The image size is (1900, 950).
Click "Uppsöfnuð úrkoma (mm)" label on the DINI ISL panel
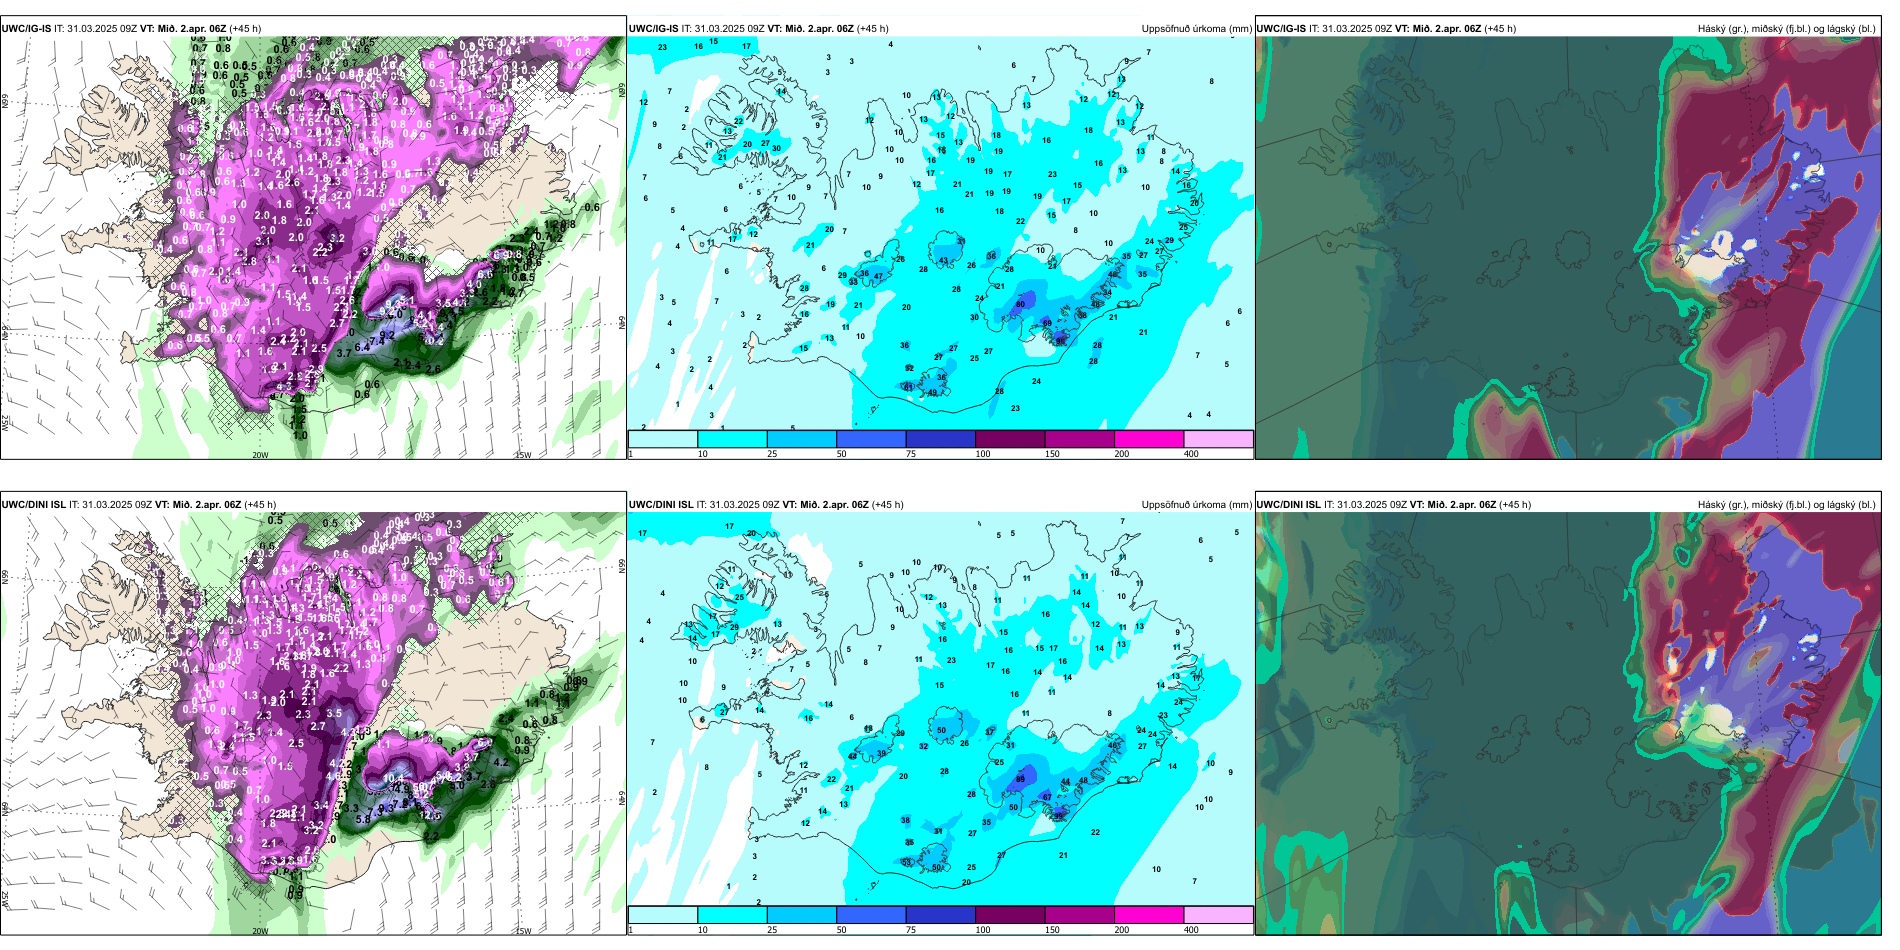(x=1196, y=505)
